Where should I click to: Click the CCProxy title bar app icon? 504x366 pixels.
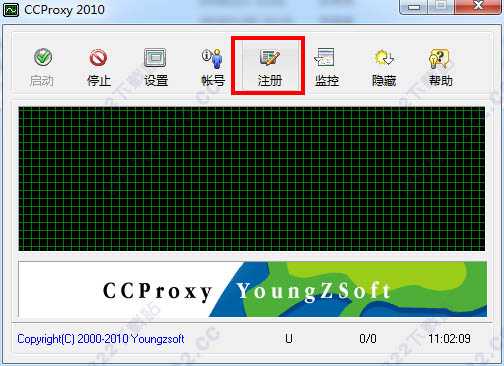pos(11,10)
